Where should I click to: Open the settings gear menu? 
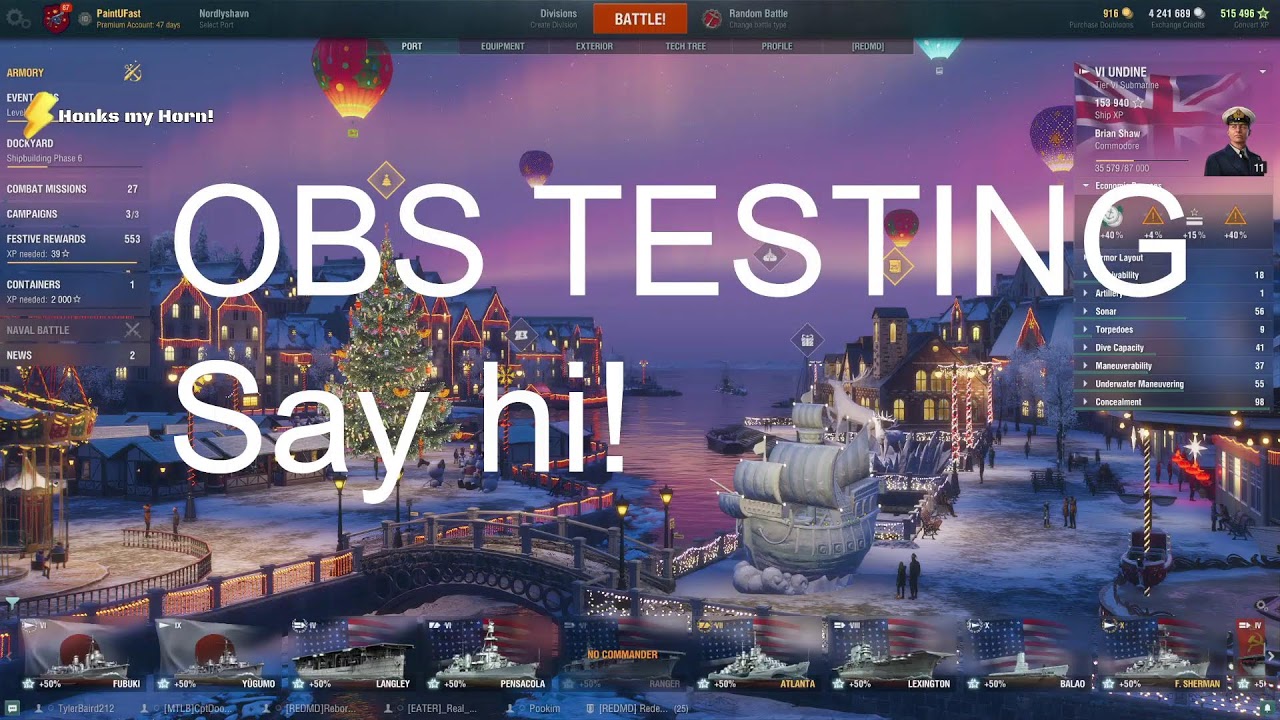click(x=19, y=19)
